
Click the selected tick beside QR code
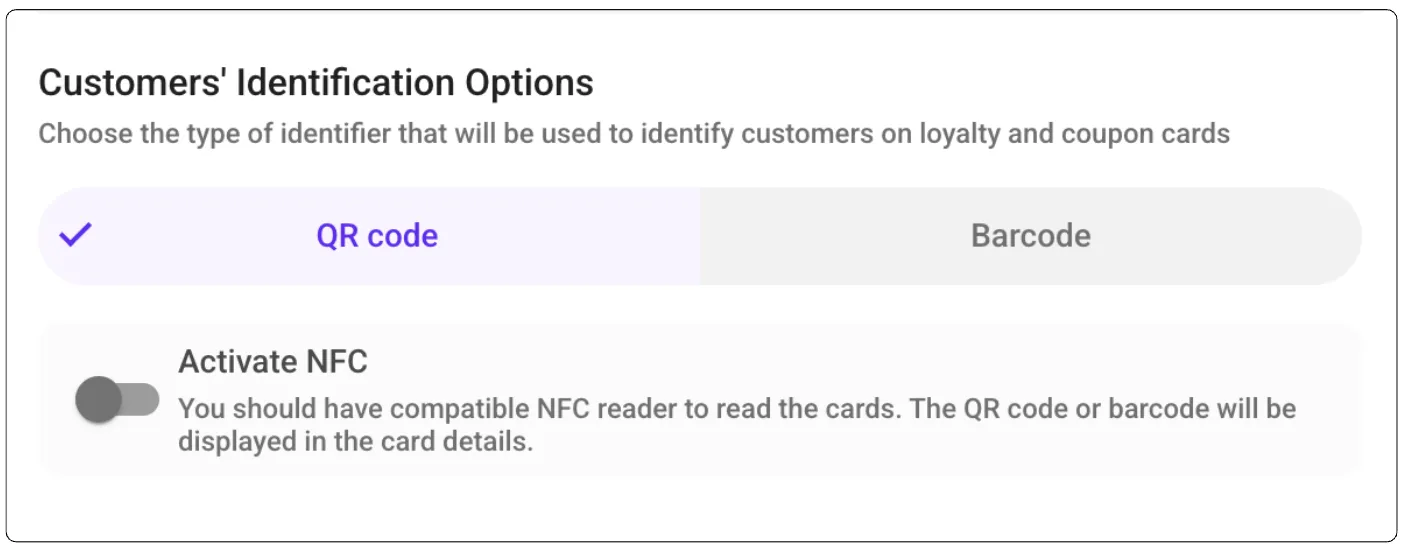click(75, 236)
